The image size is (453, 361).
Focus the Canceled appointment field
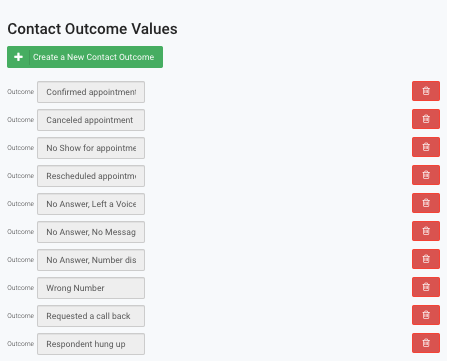pos(91,120)
